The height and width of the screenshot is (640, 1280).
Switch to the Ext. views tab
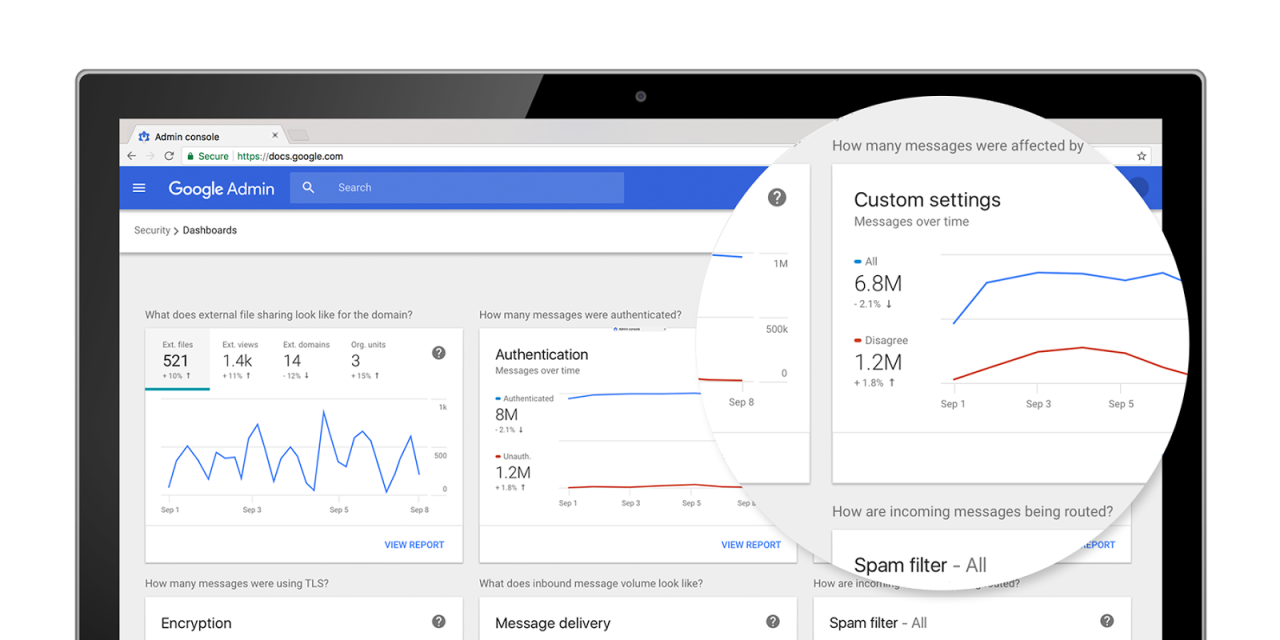pyautogui.click(x=237, y=360)
